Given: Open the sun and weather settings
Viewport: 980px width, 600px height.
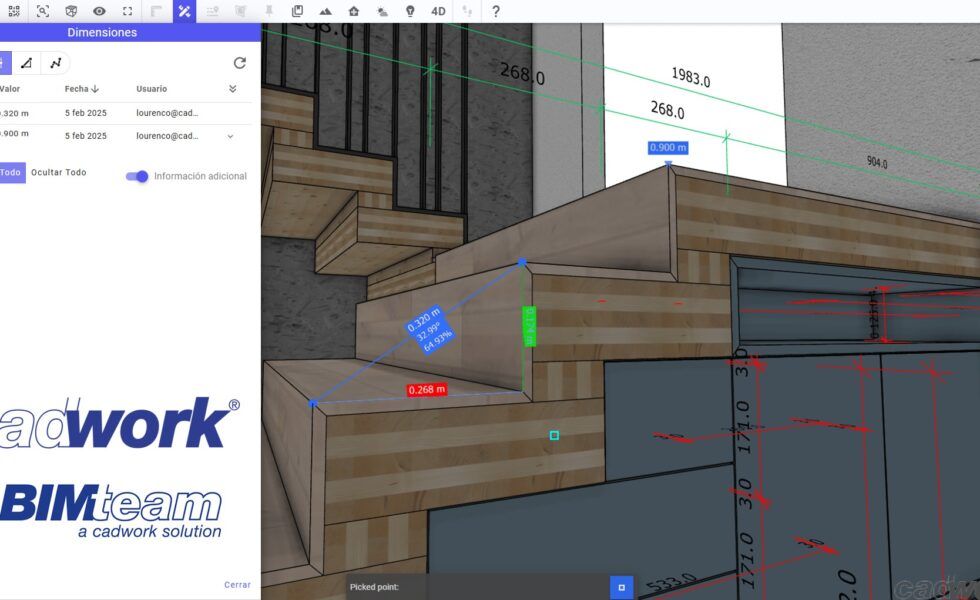Looking at the screenshot, I should coord(382,11).
